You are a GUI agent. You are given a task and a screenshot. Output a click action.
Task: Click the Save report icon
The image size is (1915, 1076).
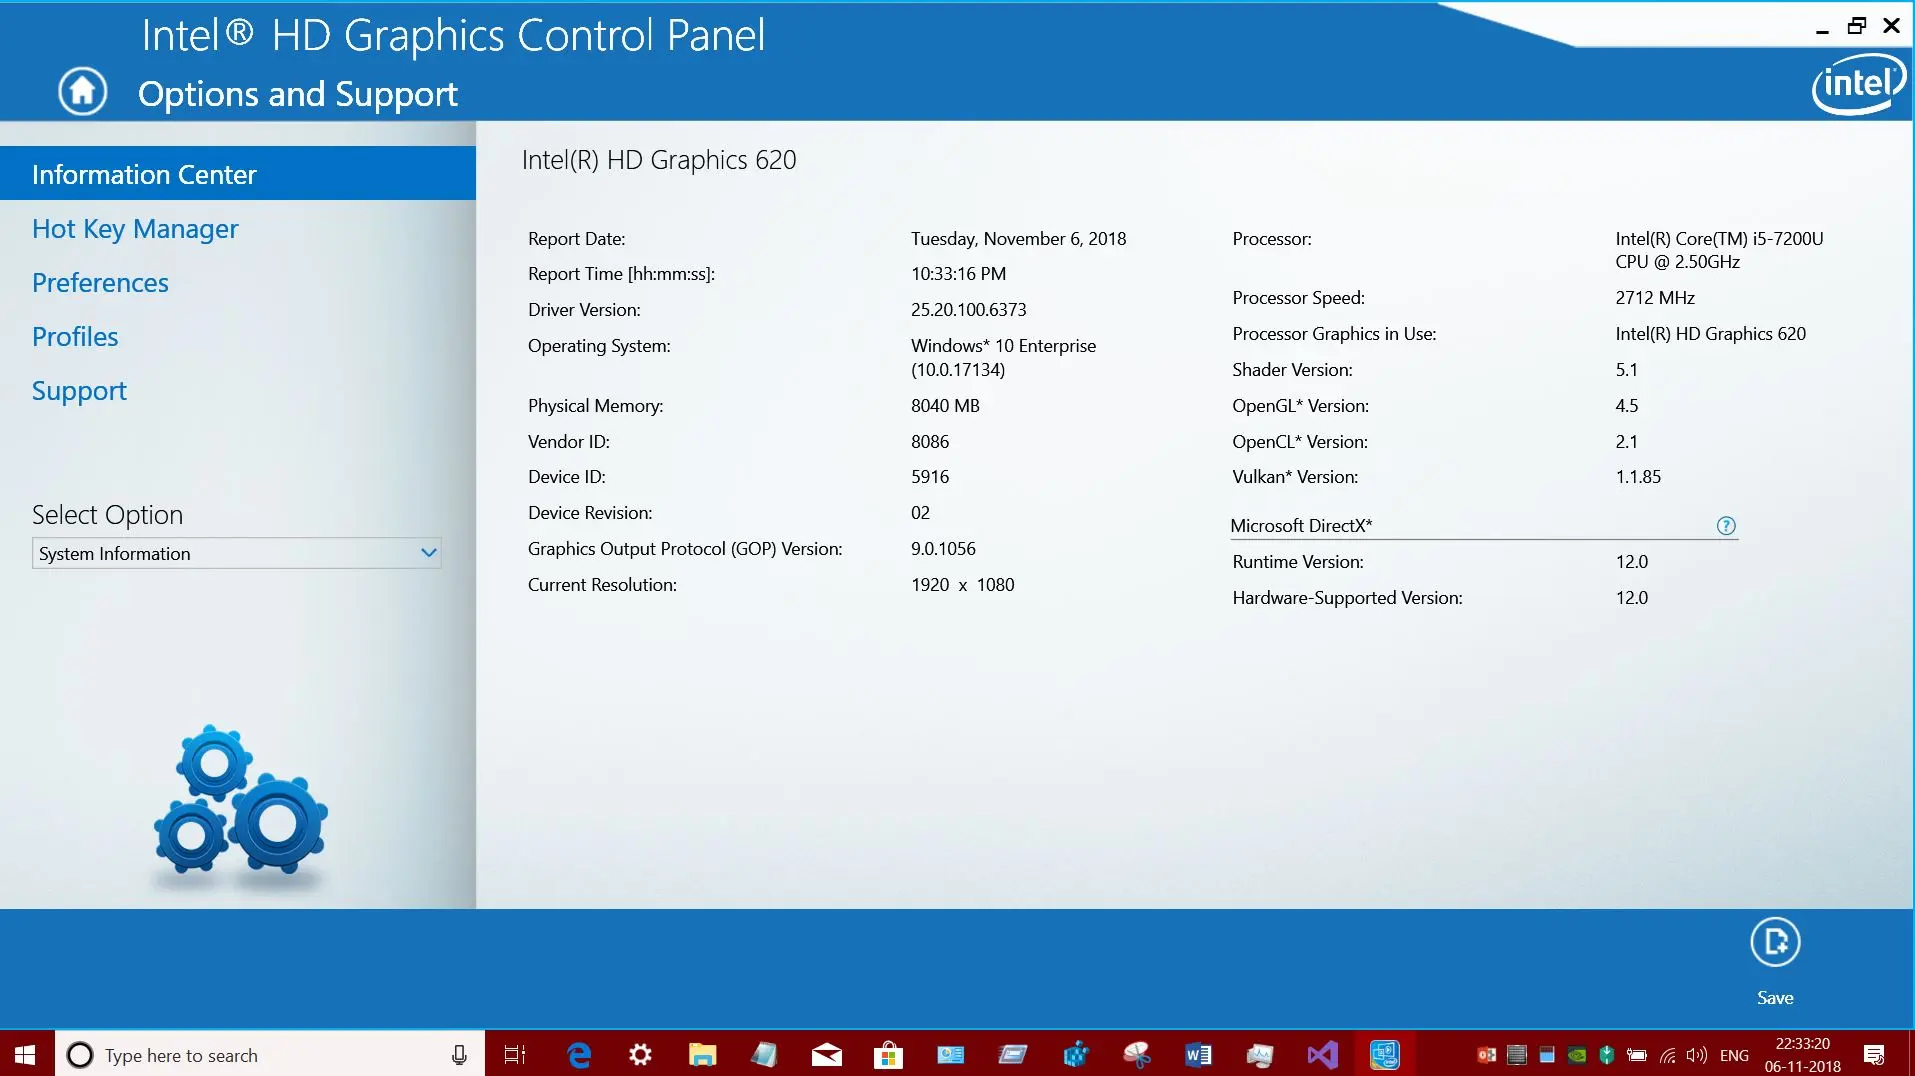point(1775,942)
